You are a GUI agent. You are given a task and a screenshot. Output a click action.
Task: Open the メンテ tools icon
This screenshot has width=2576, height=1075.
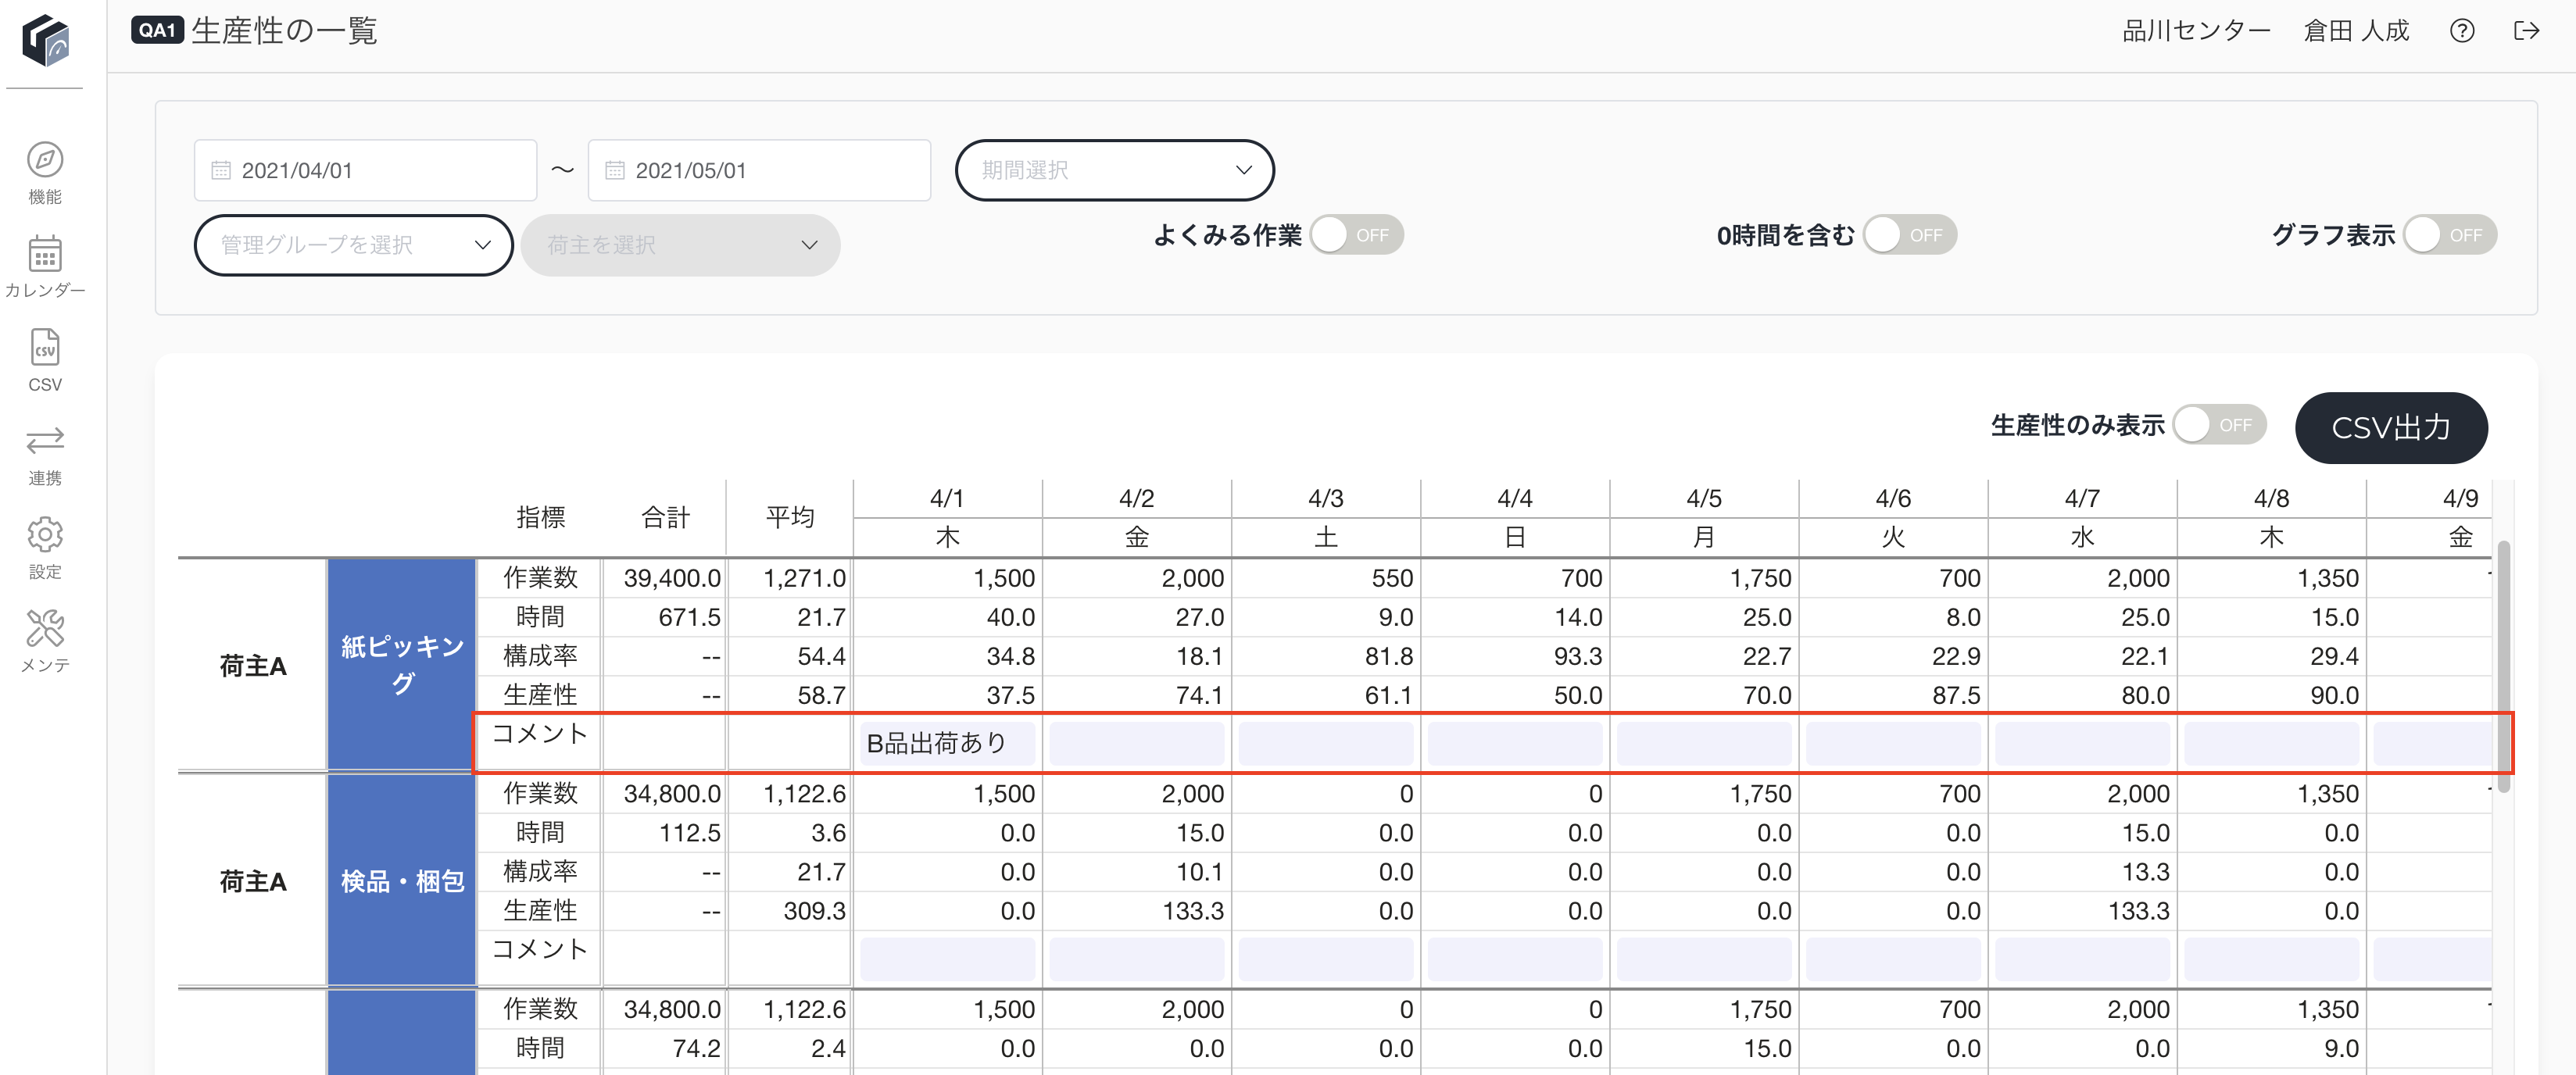point(45,628)
